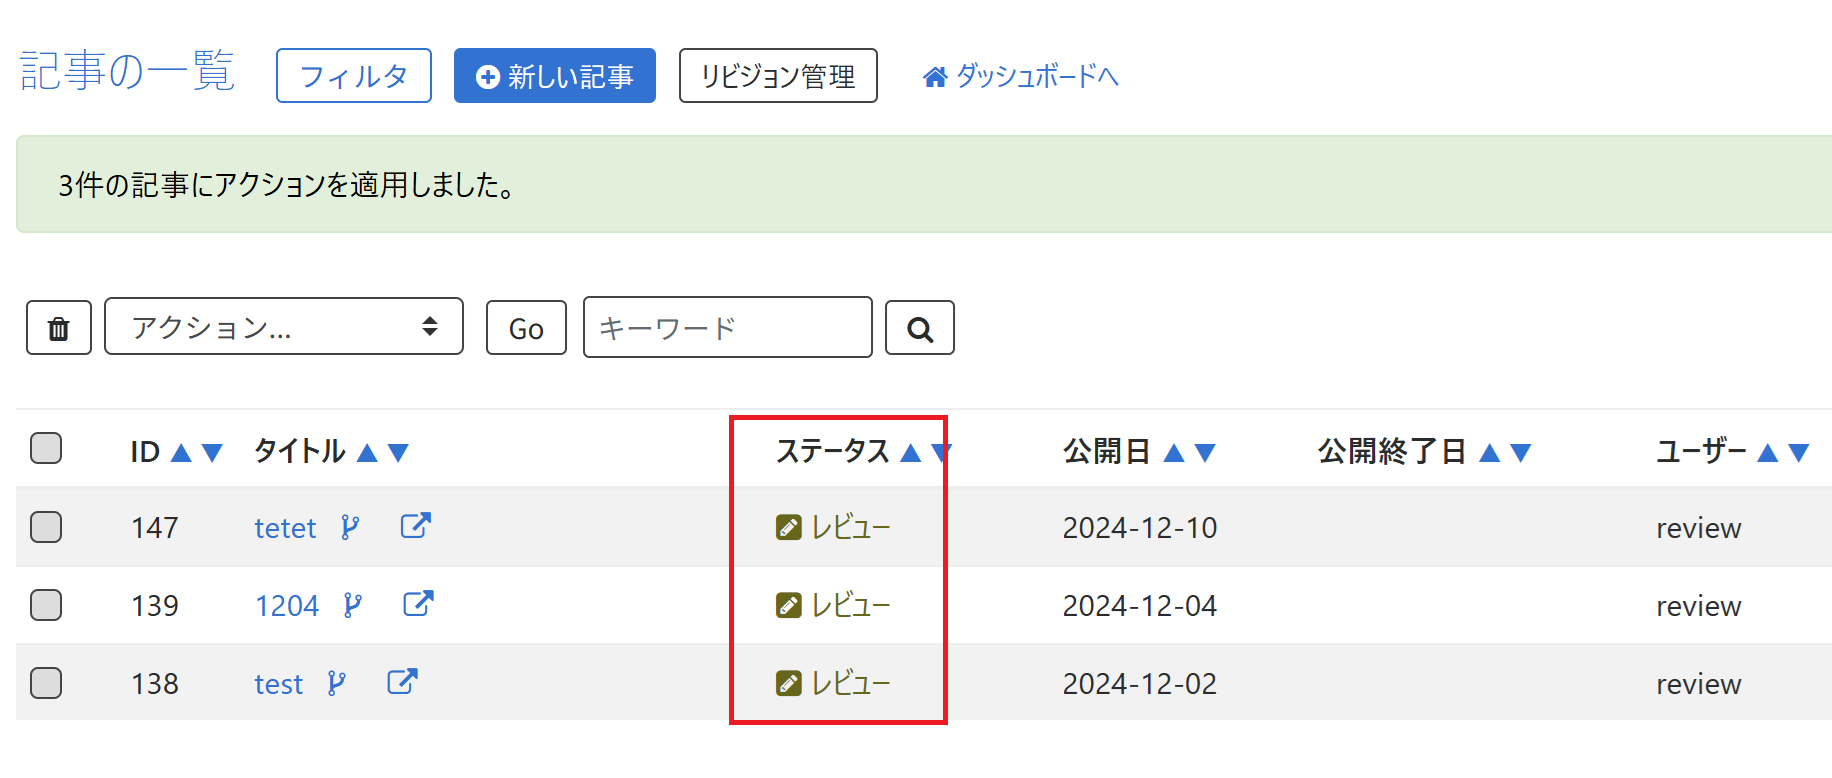Sort ユーザー column descending

click(1798, 453)
